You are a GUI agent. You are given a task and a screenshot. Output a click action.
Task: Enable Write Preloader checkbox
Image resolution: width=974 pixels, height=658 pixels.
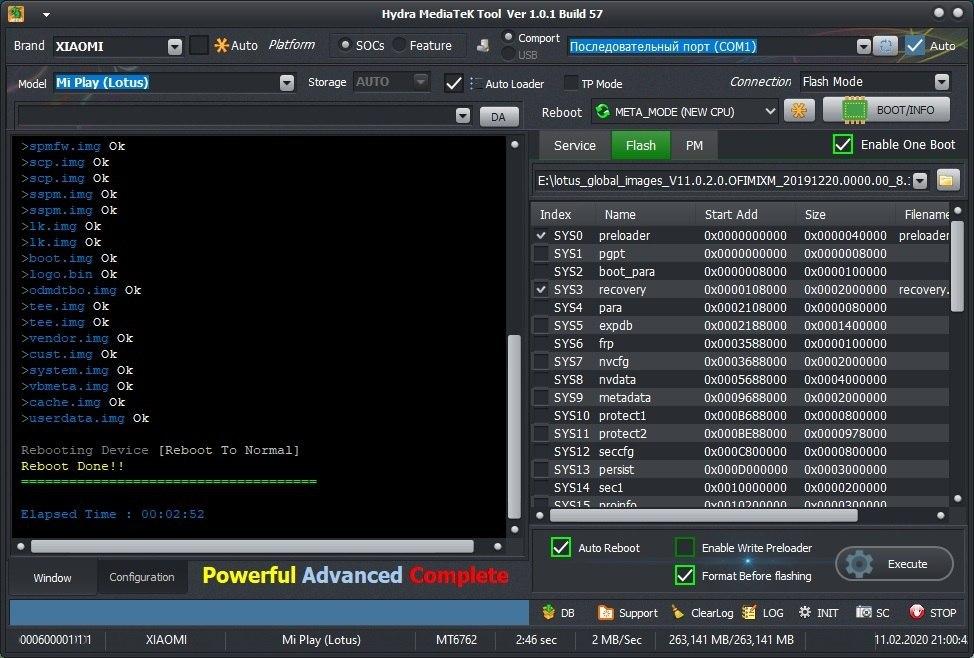pos(685,547)
